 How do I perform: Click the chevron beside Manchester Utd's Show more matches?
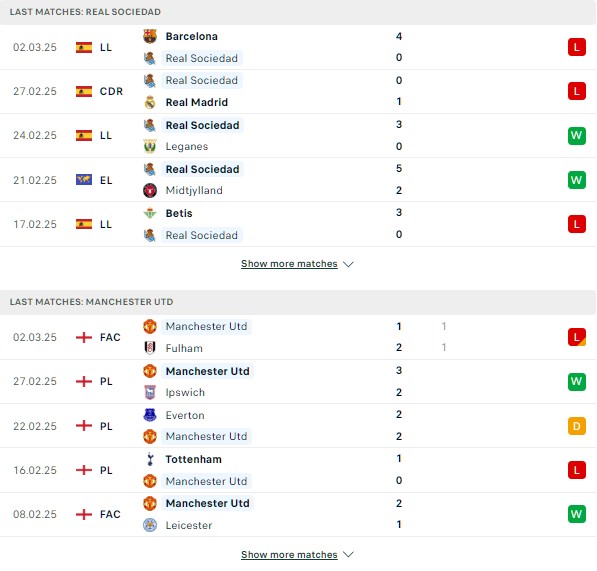click(x=348, y=555)
